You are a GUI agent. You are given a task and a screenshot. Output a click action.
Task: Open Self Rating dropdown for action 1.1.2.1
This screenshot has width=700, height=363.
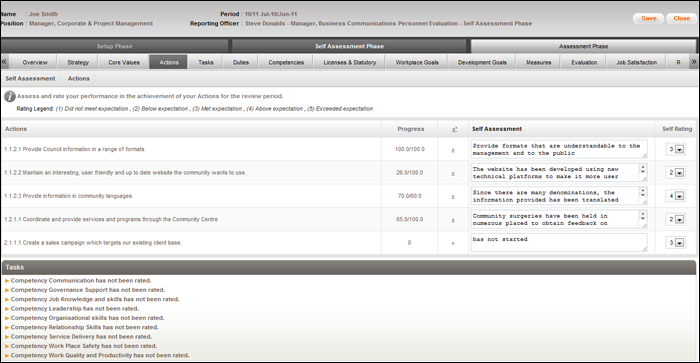point(675,150)
